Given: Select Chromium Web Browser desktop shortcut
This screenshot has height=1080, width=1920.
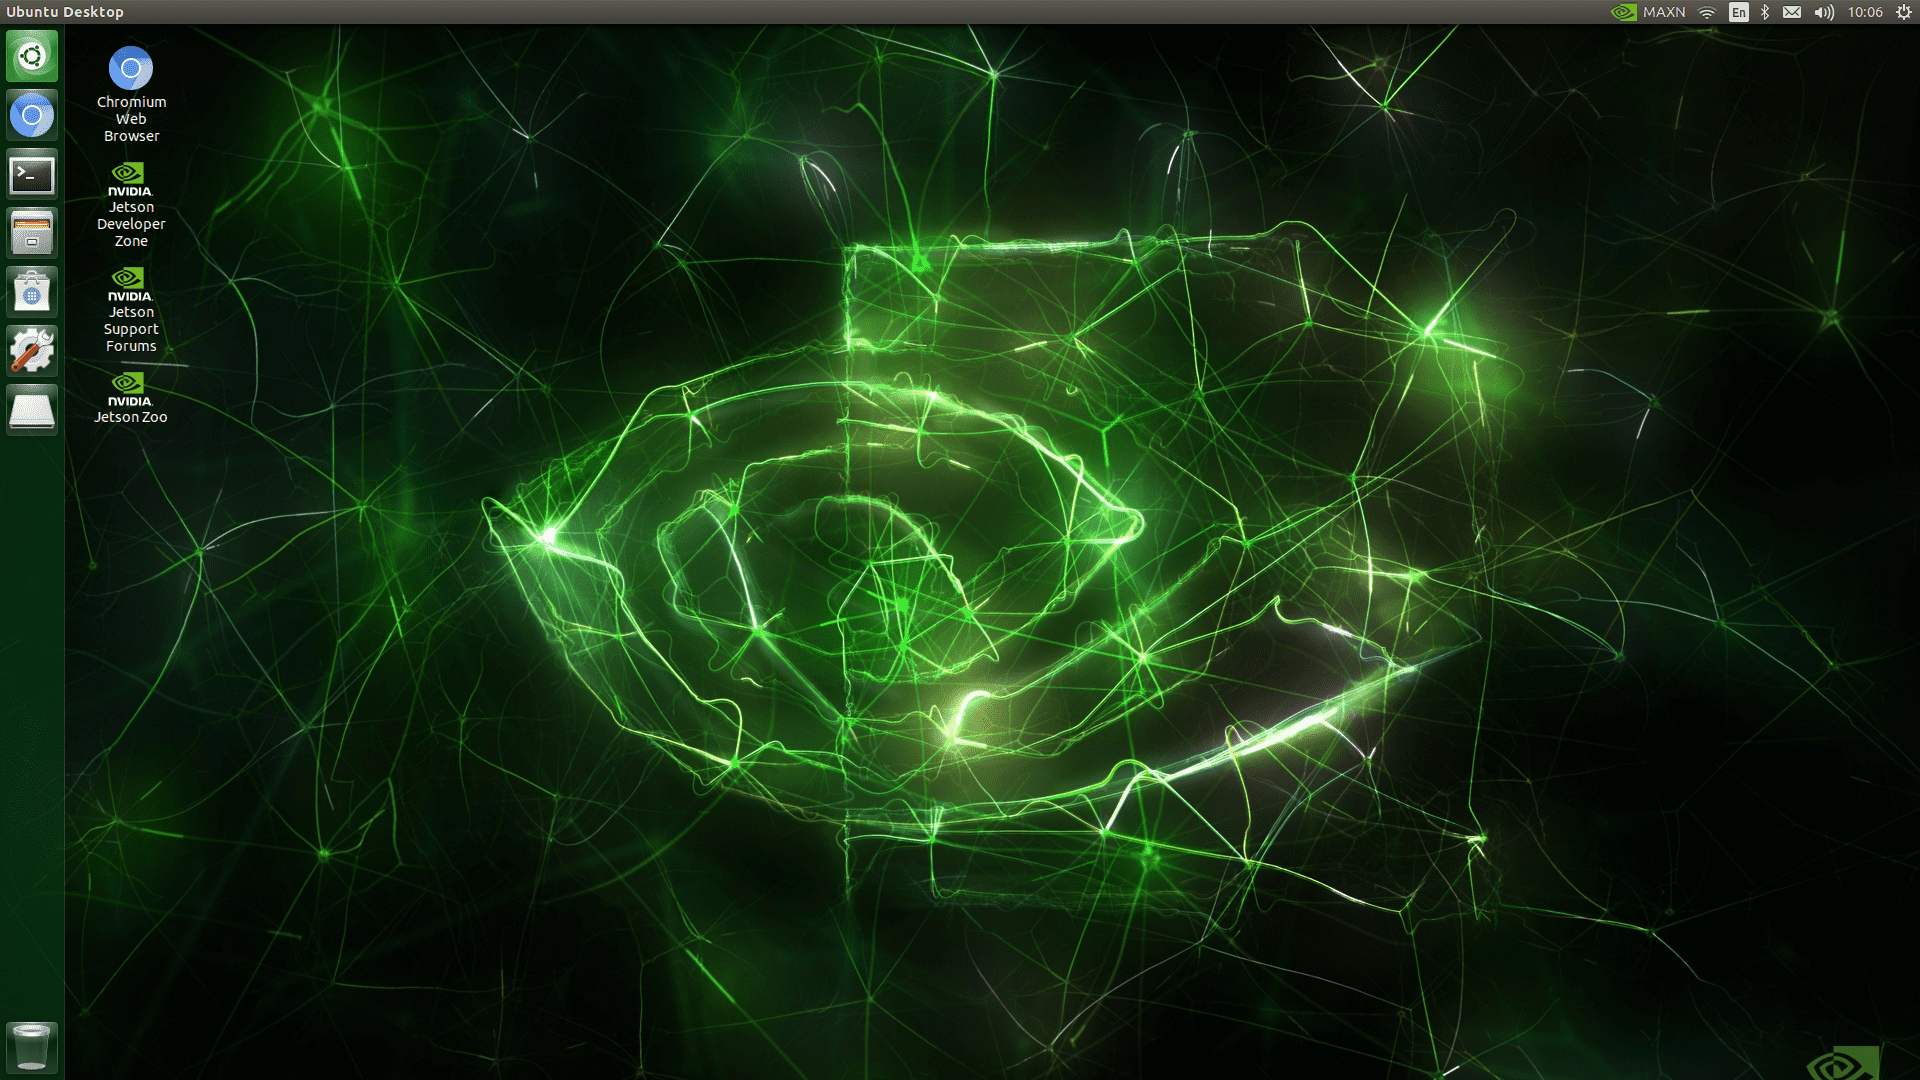Looking at the screenshot, I should (131, 94).
